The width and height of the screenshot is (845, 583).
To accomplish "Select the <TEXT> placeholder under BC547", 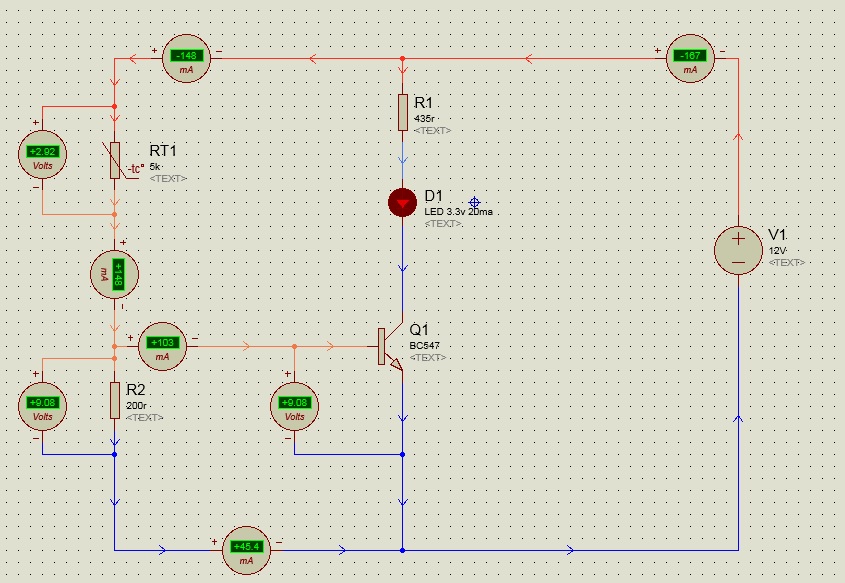I will pyautogui.click(x=428, y=358).
